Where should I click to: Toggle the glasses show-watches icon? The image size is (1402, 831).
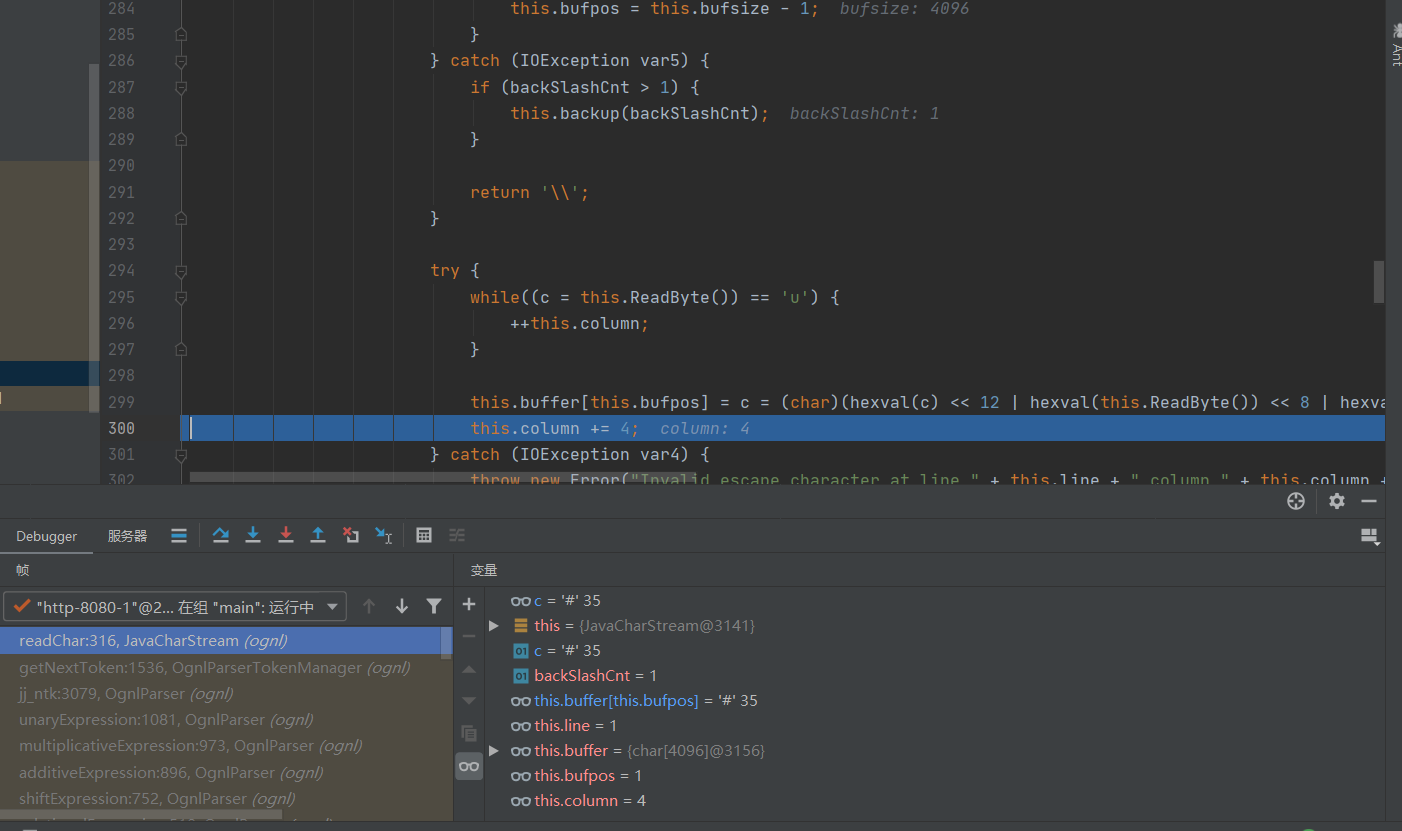pos(469,766)
